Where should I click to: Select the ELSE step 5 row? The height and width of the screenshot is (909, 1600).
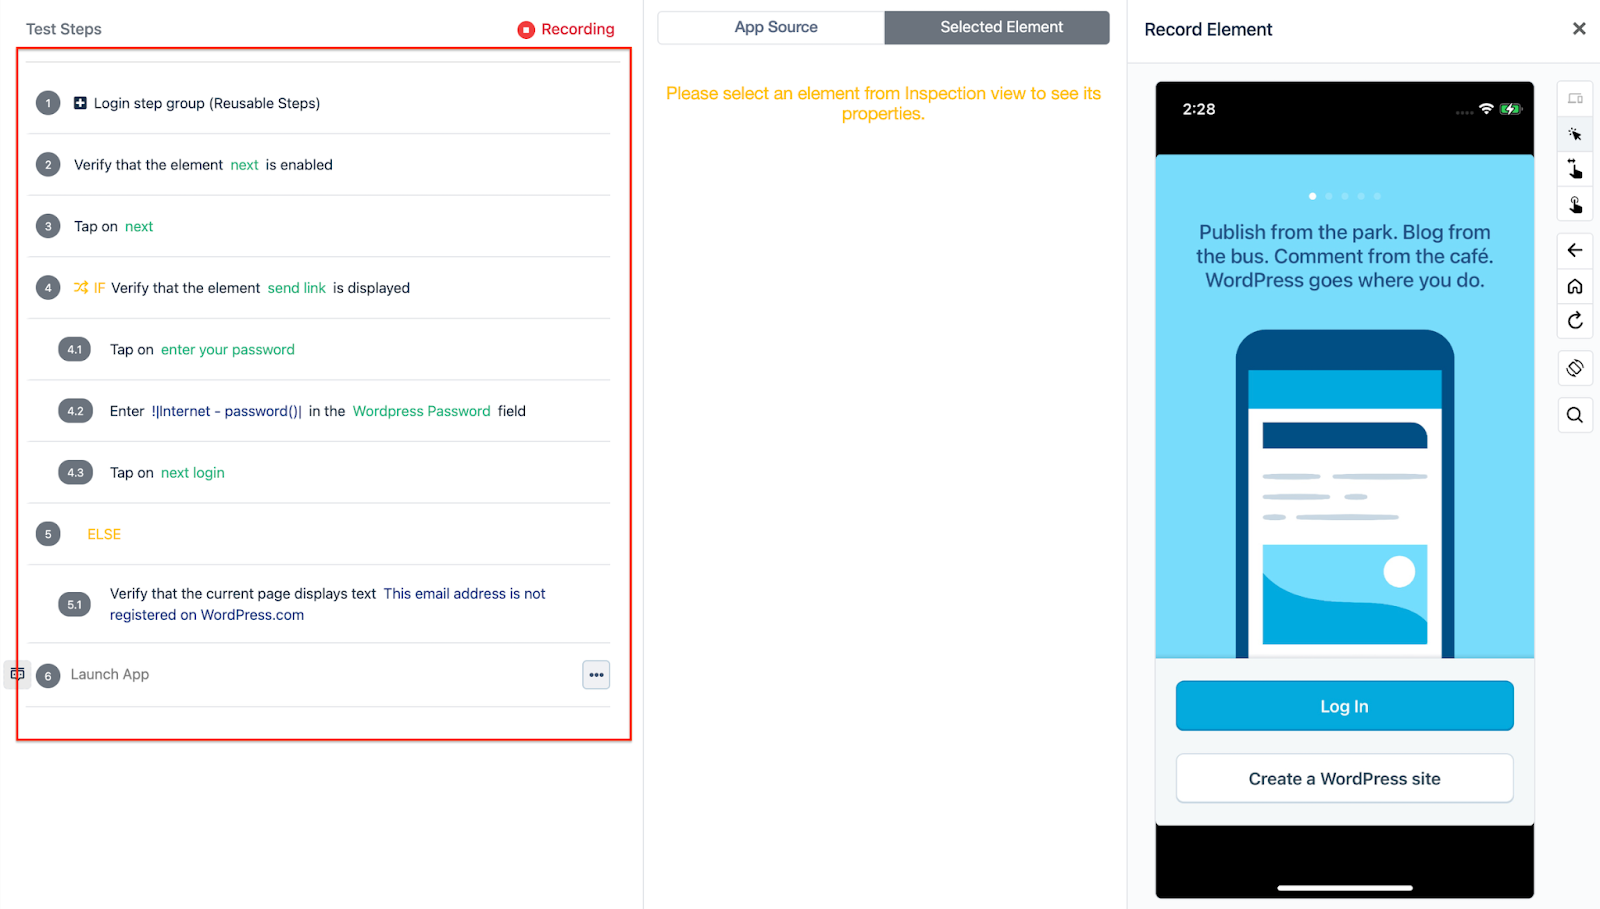click(x=319, y=534)
